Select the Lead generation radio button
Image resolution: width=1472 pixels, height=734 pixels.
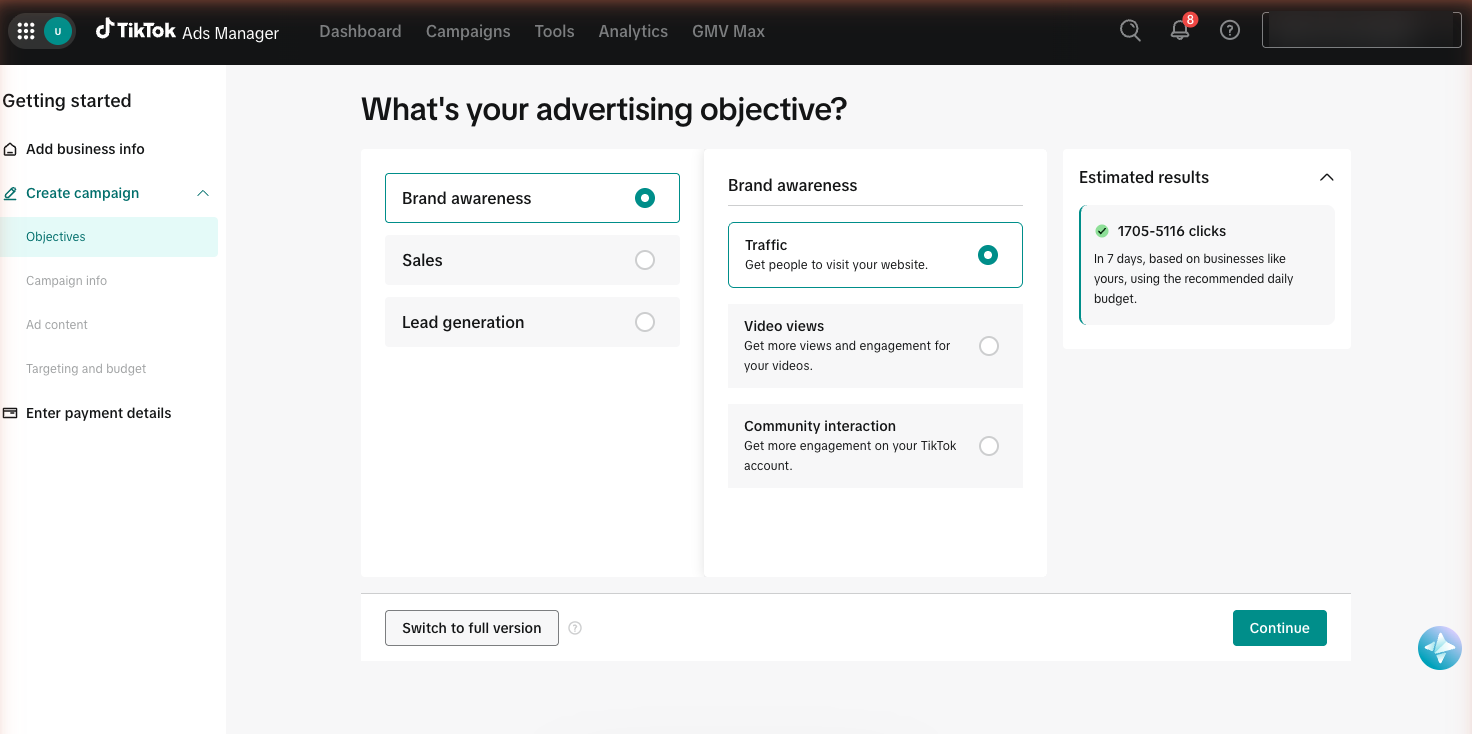point(645,322)
